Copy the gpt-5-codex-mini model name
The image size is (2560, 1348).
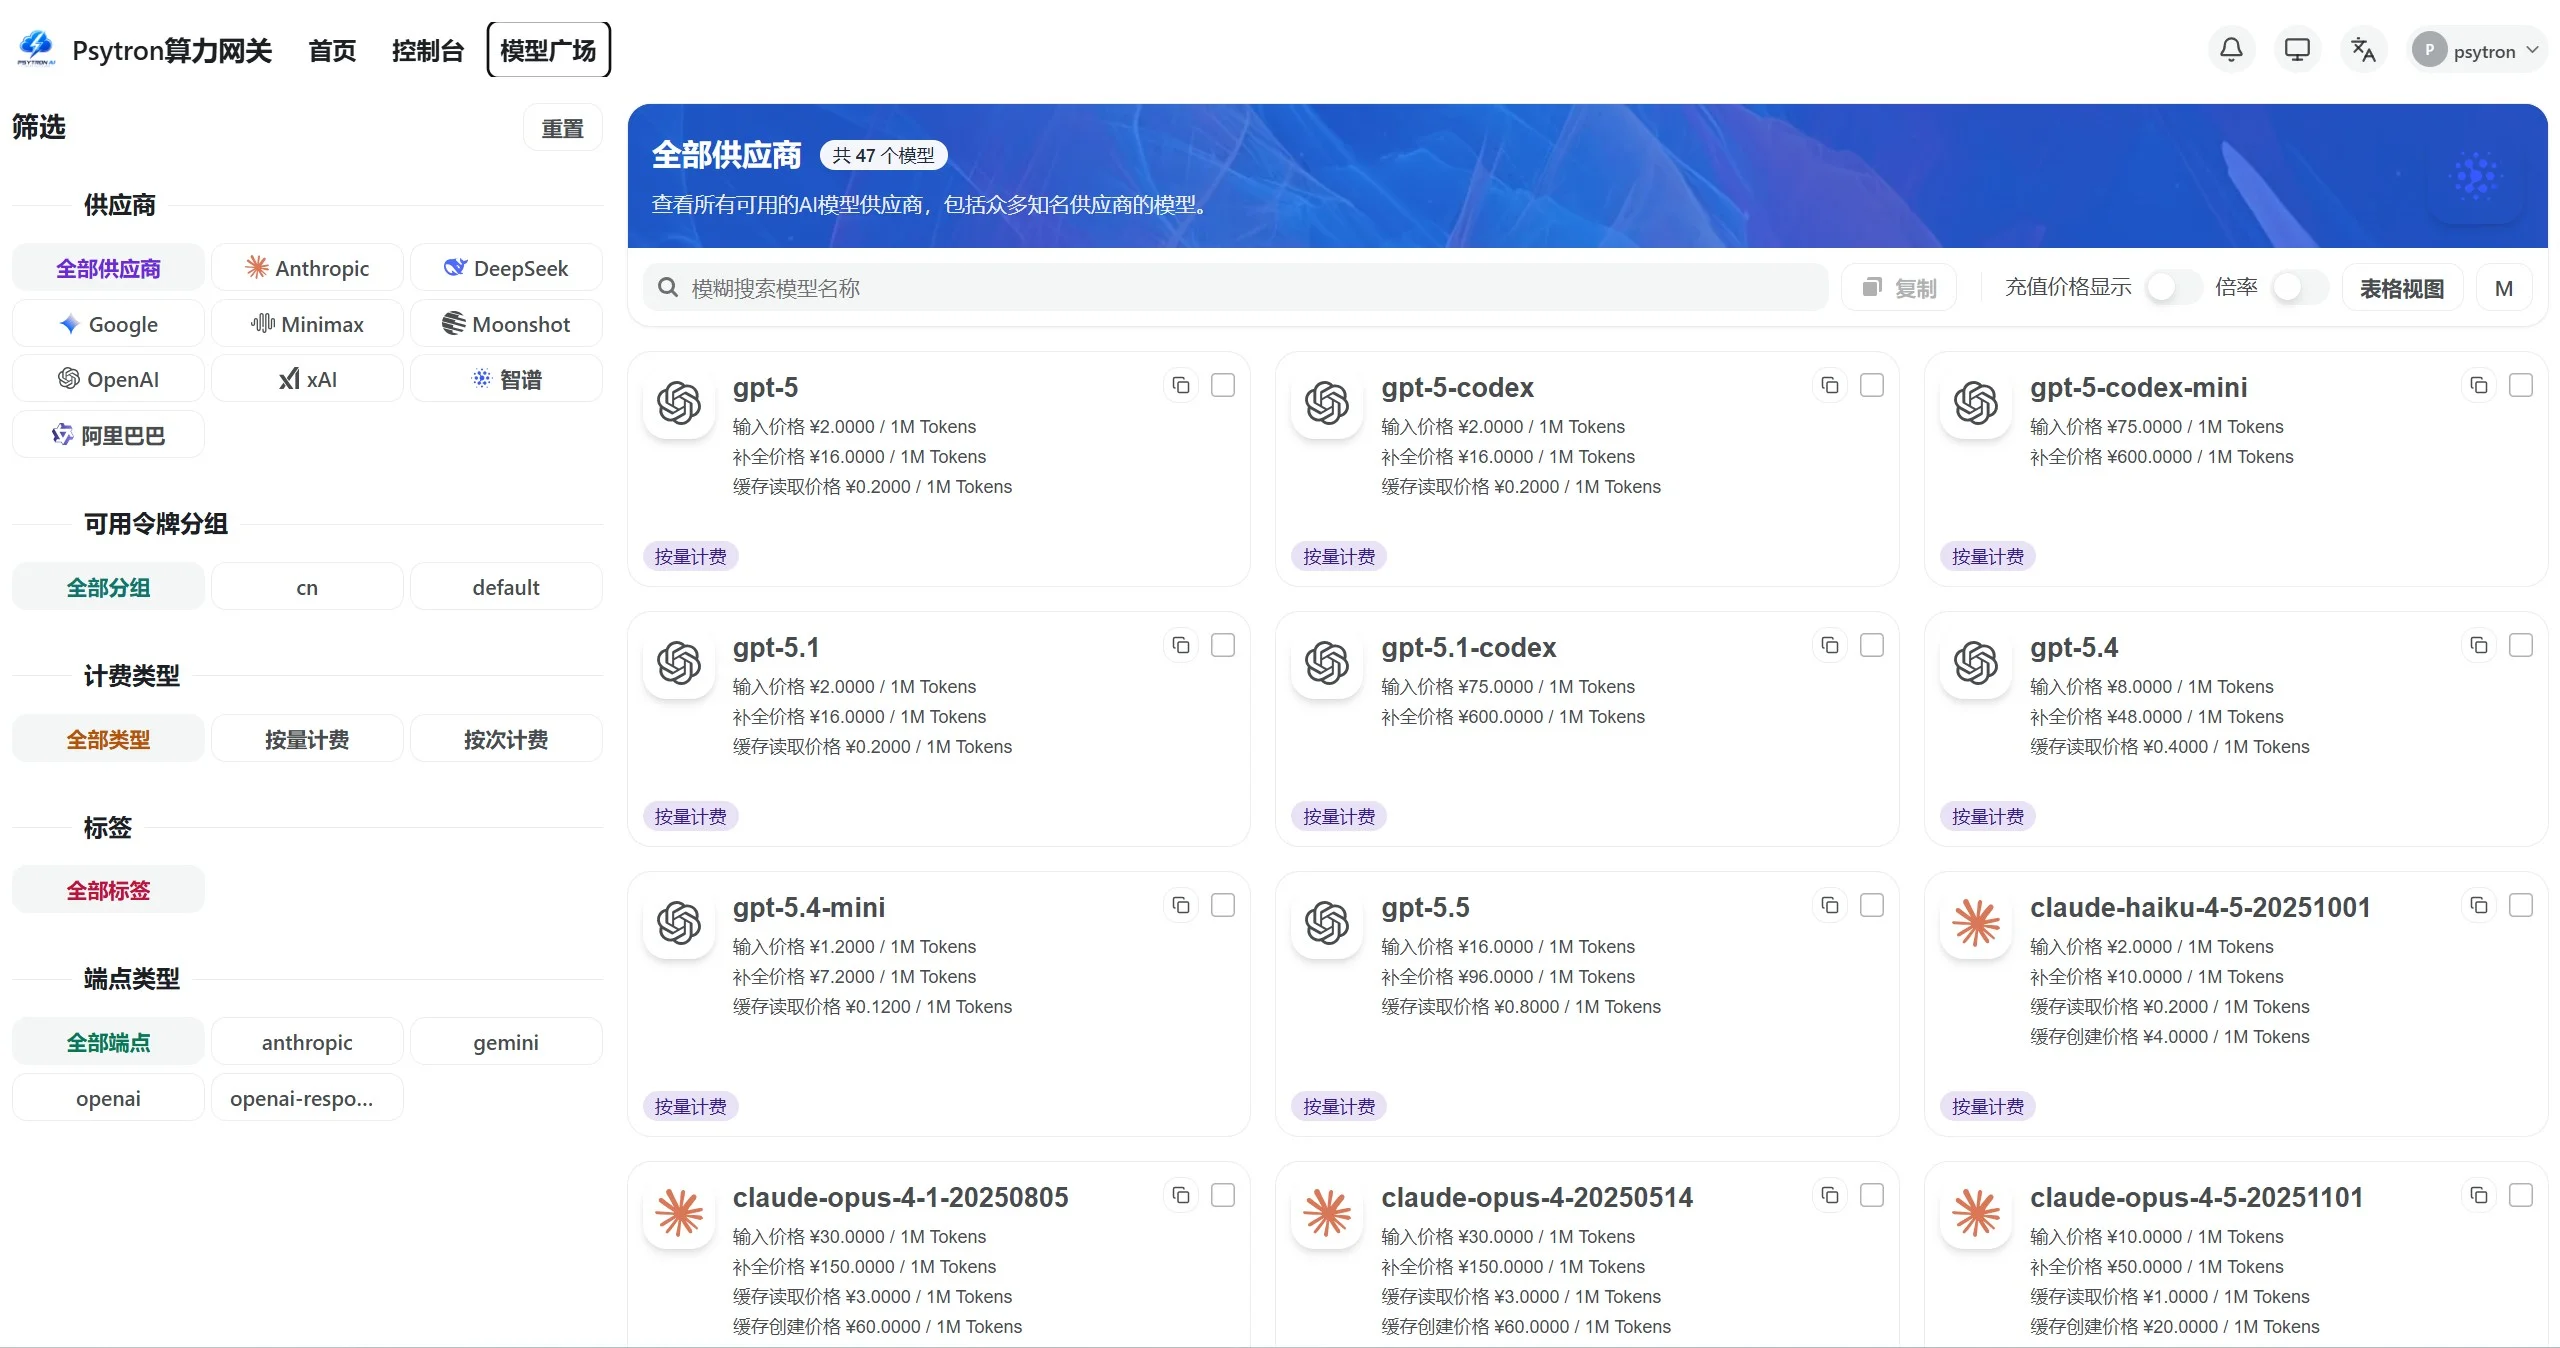point(2479,385)
